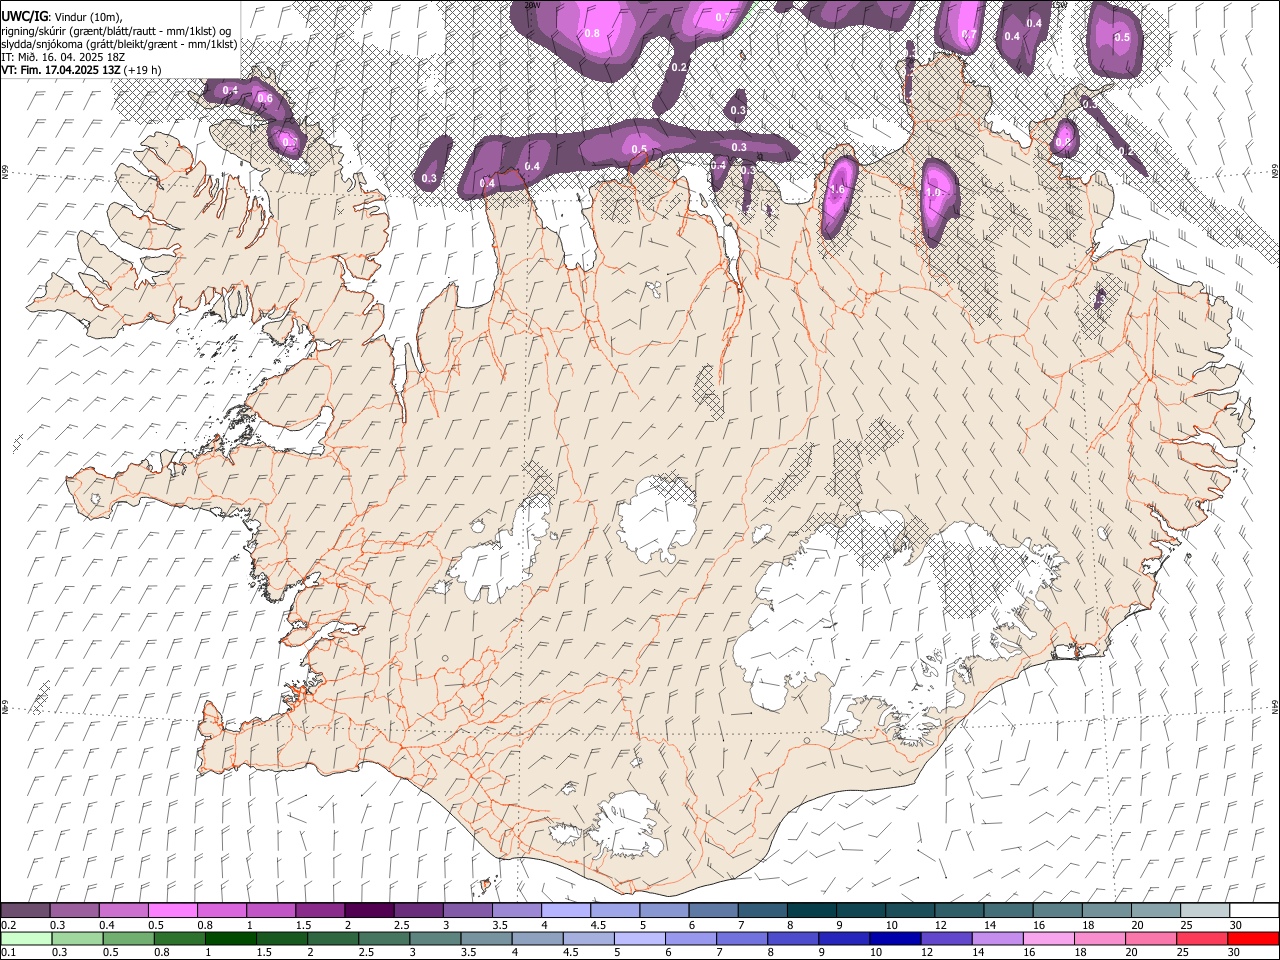The height and width of the screenshot is (960, 1280).
Task: Click the light pink swatch labeled 16 in the lower legend
Action: point(1048,938)
